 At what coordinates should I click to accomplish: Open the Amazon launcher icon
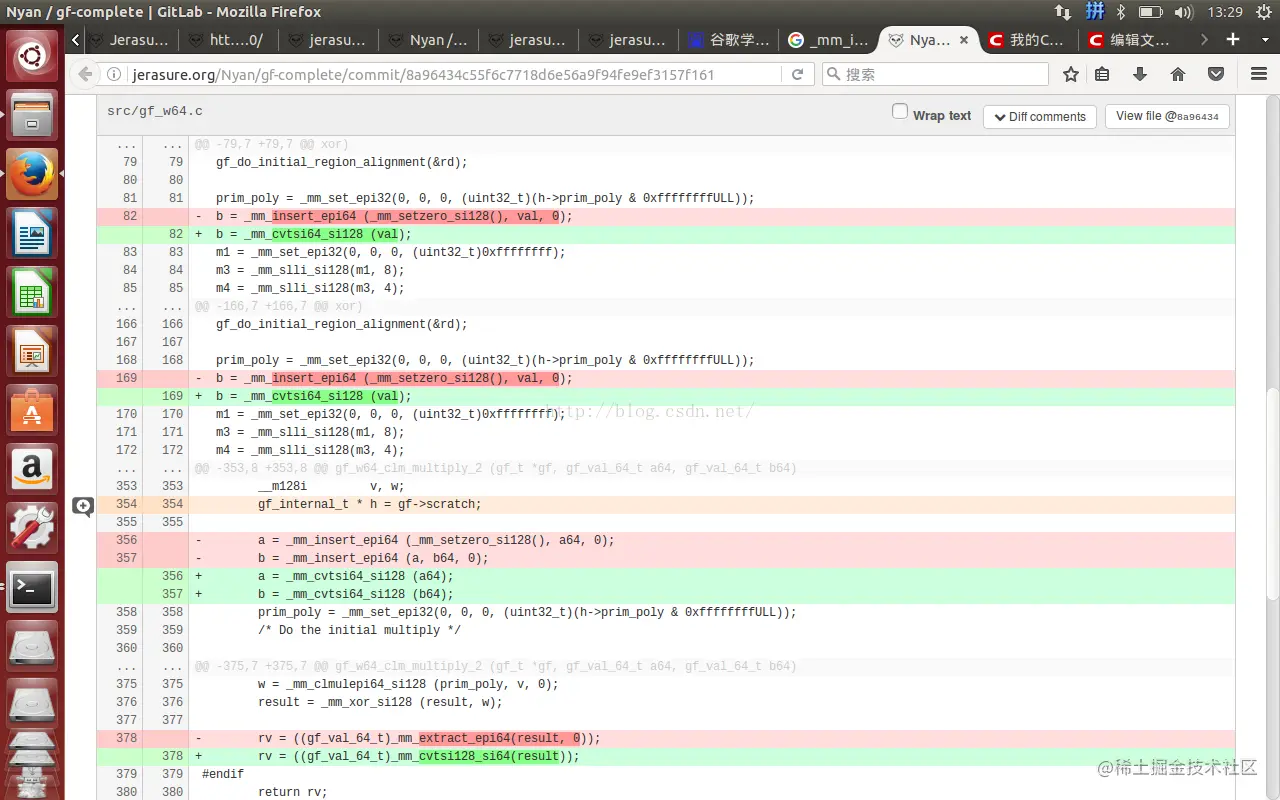tap(33, 468)
